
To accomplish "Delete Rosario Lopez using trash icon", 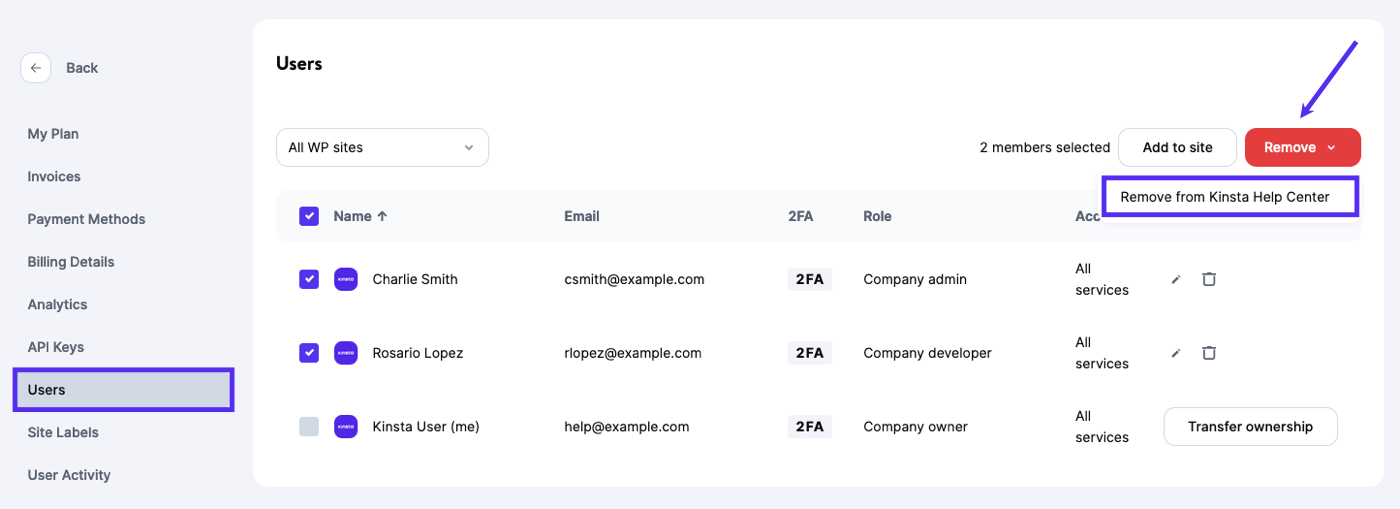I will coord(1209,353).
